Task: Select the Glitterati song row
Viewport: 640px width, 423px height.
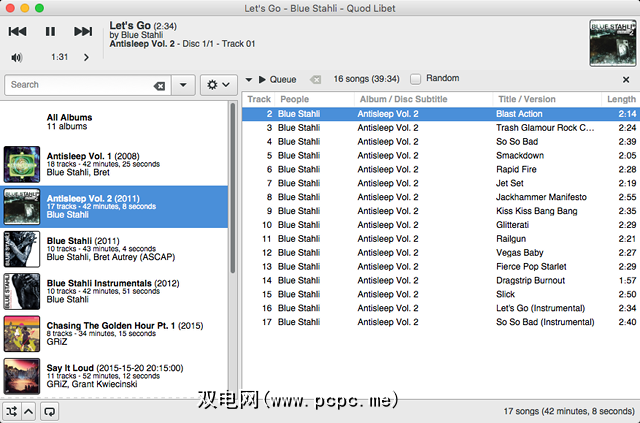Action: (x=441, y=225)
